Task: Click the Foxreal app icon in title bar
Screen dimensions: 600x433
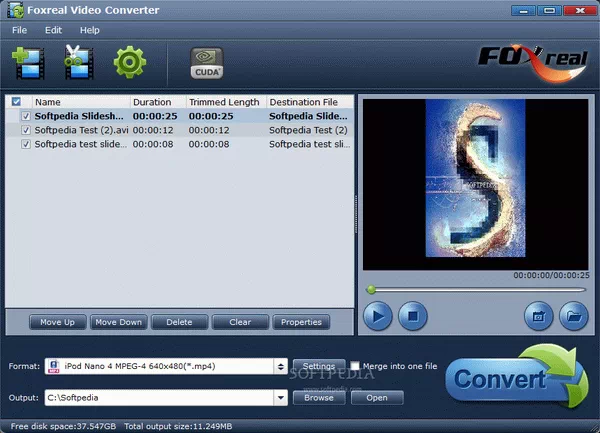Action: click(15, 10)
